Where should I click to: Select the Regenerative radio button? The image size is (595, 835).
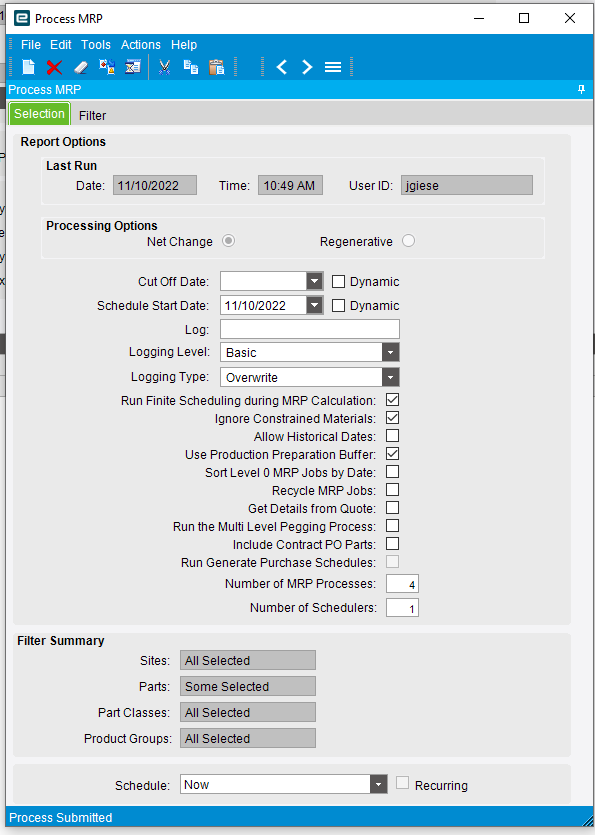[x=409, y=241]
